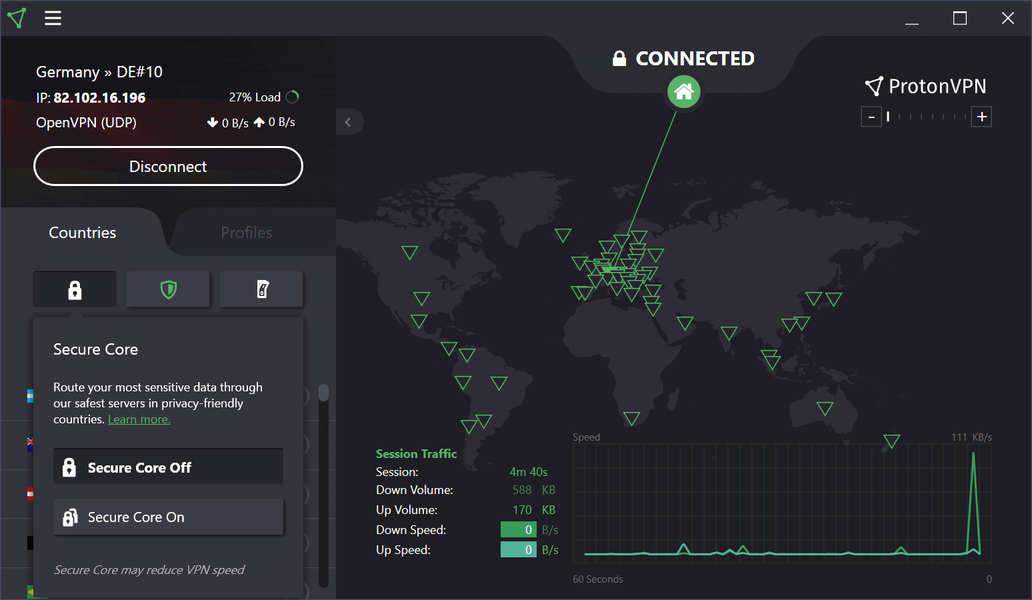
Task: Click the ProtonVPN logo above map zoom
Action: (x=925, y=86)
